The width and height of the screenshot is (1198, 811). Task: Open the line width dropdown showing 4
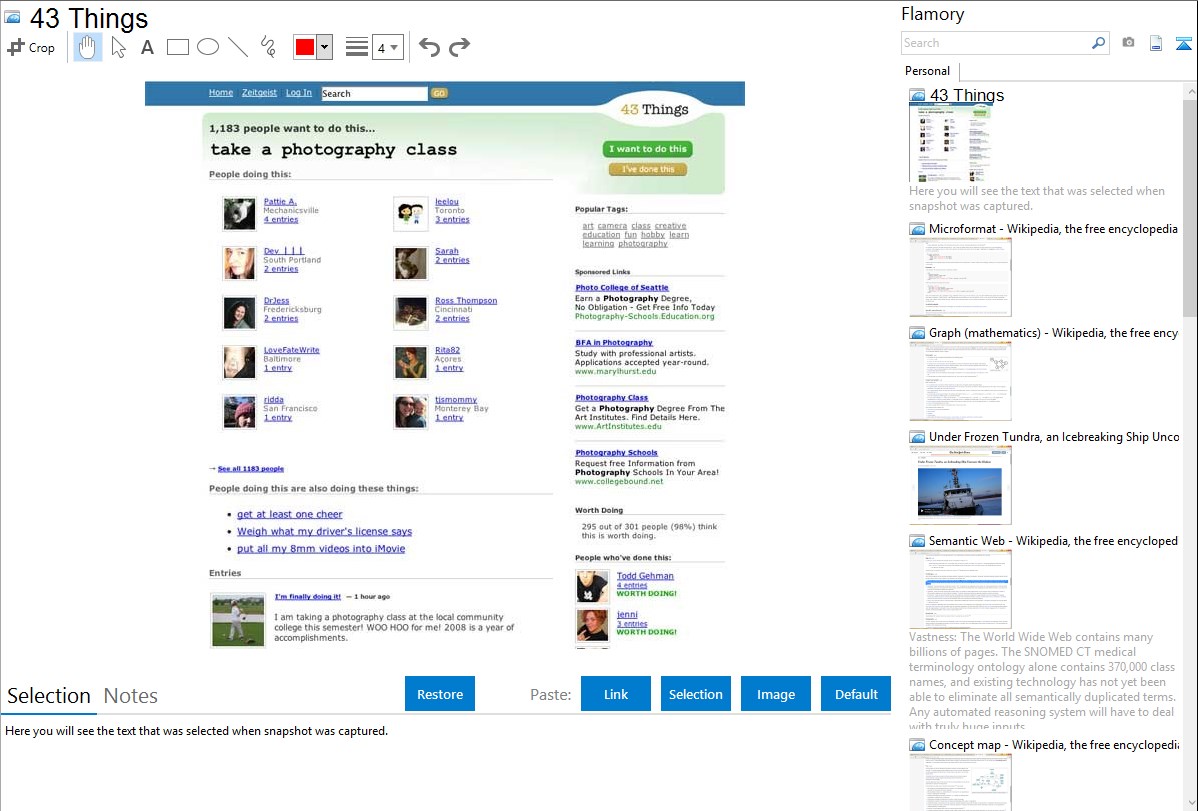(x=388, y=47)
